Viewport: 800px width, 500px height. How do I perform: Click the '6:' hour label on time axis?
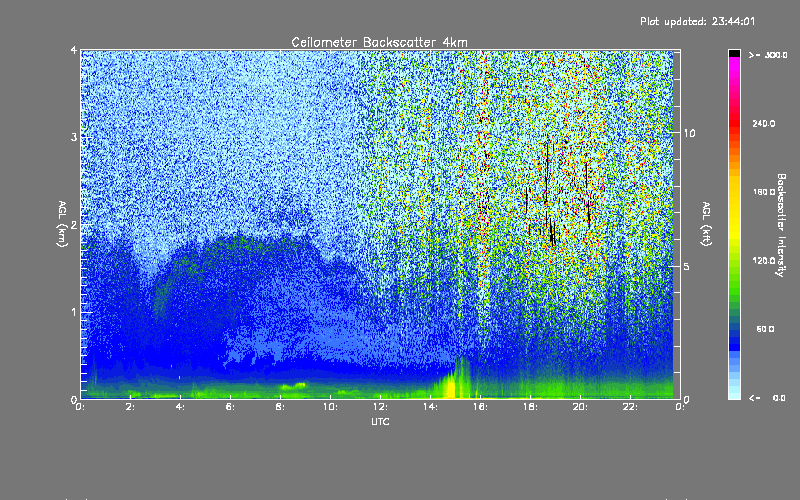pyautogui.click(x=230, y=407)
